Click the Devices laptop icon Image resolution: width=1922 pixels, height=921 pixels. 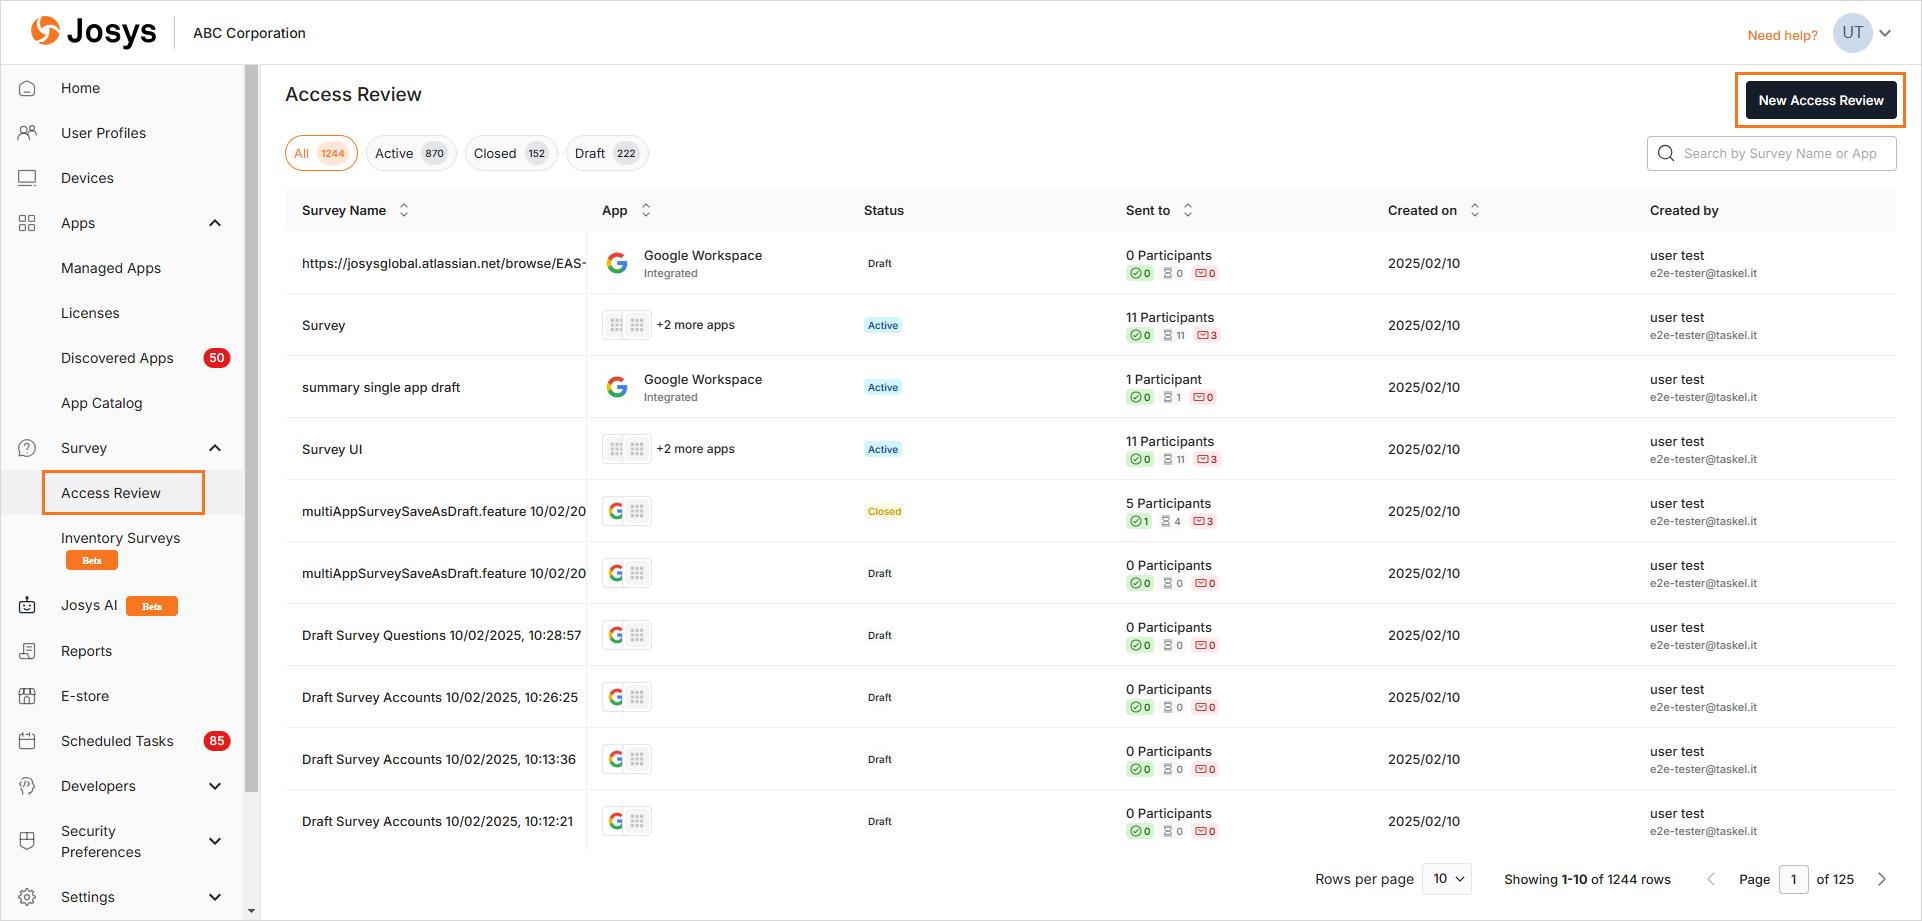[27, 178]
